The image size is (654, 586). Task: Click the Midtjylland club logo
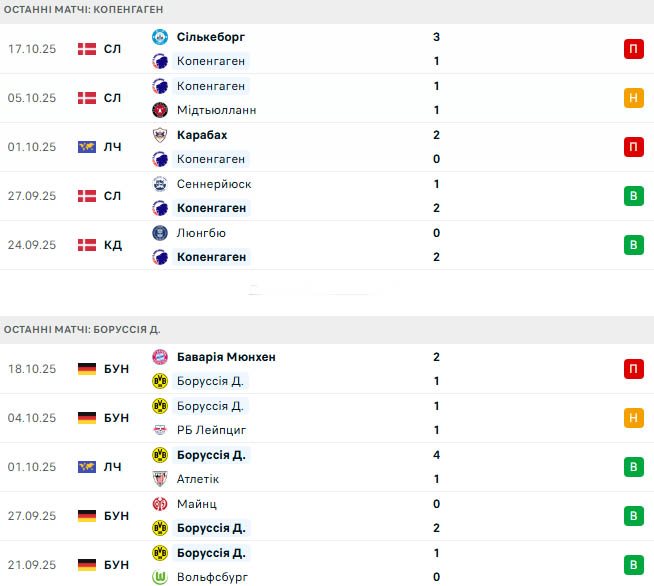(160, 110)
